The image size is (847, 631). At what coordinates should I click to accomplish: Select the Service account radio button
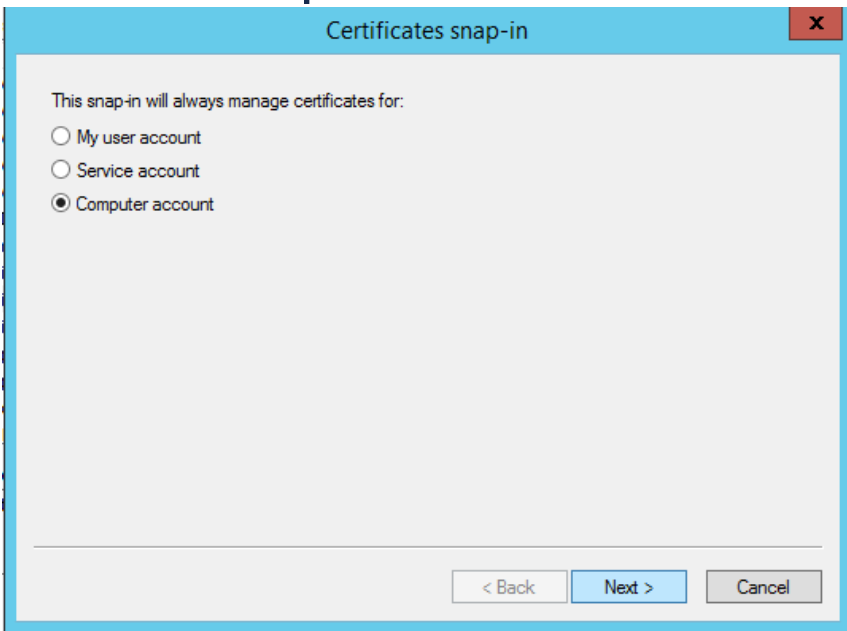61,171
